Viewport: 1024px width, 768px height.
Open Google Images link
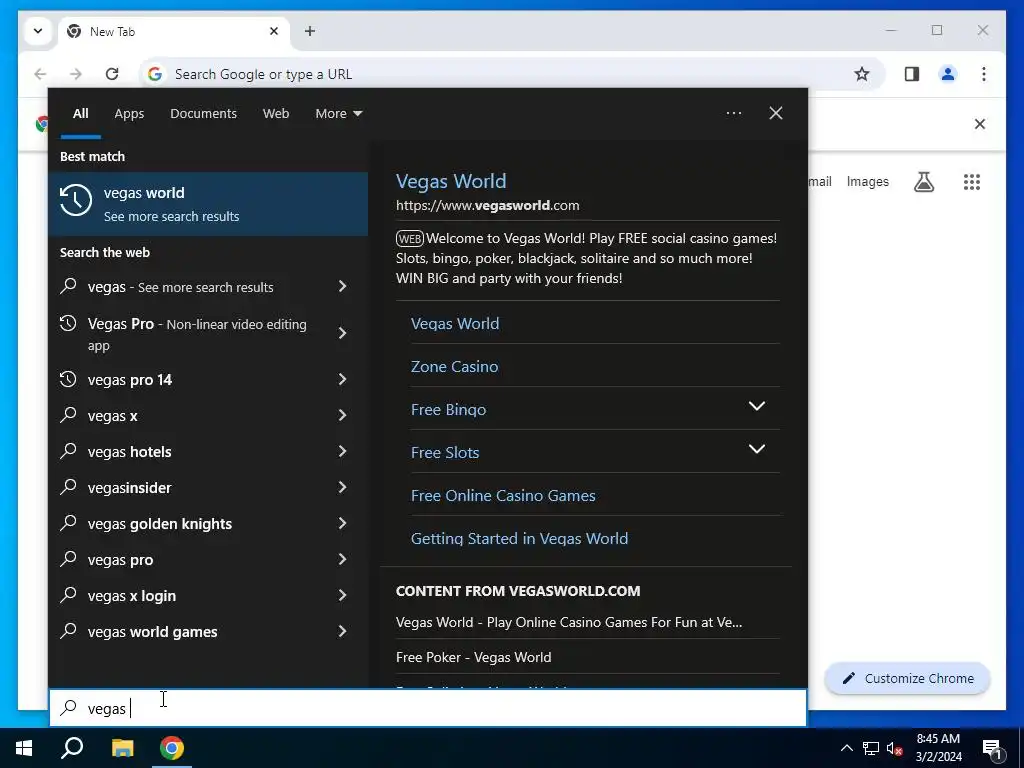click(867, 182)
